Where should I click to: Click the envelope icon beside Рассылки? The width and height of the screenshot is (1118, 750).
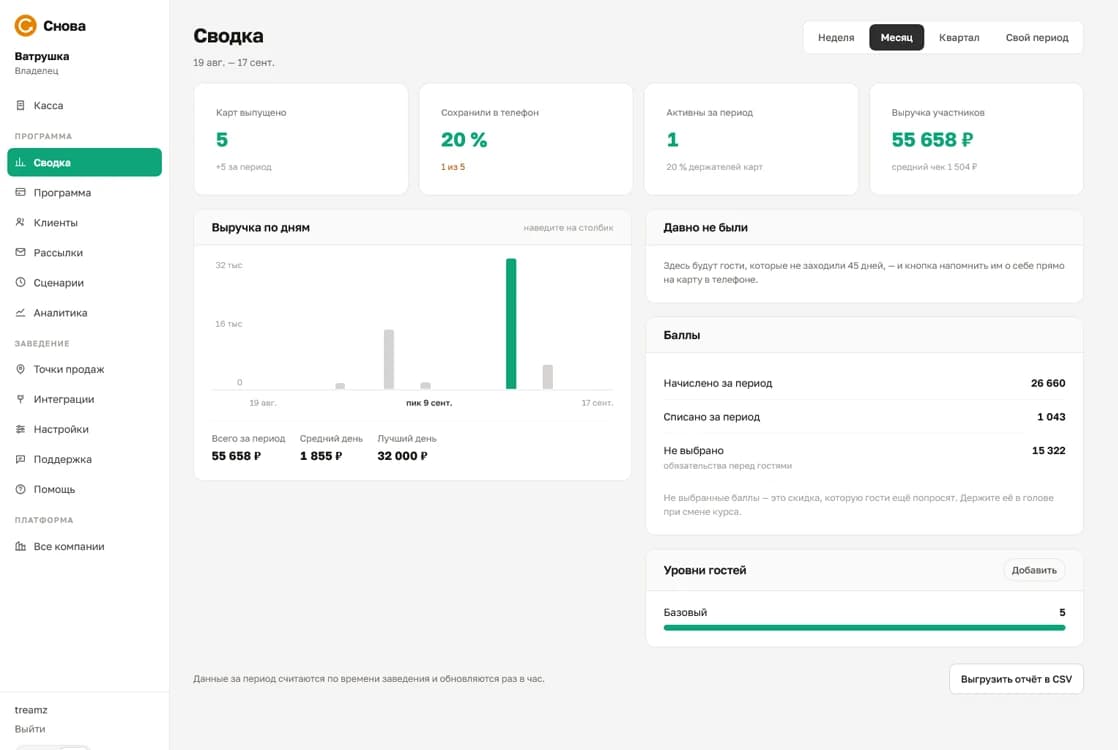coord(20,252)
